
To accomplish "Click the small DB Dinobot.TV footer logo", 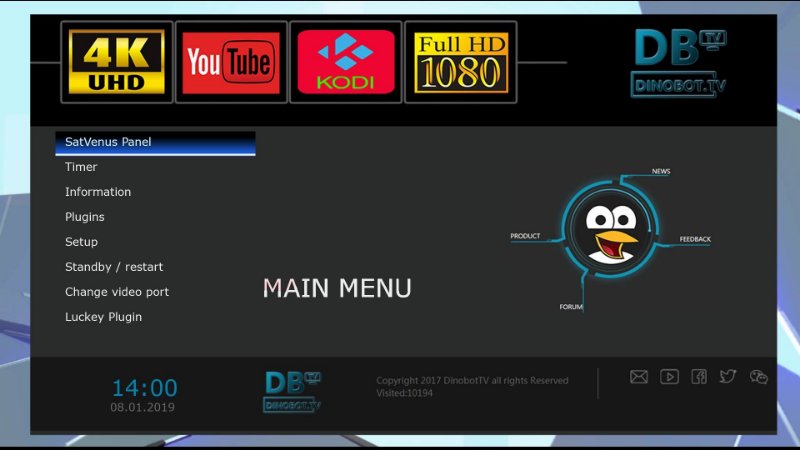I will coord(292,392).
